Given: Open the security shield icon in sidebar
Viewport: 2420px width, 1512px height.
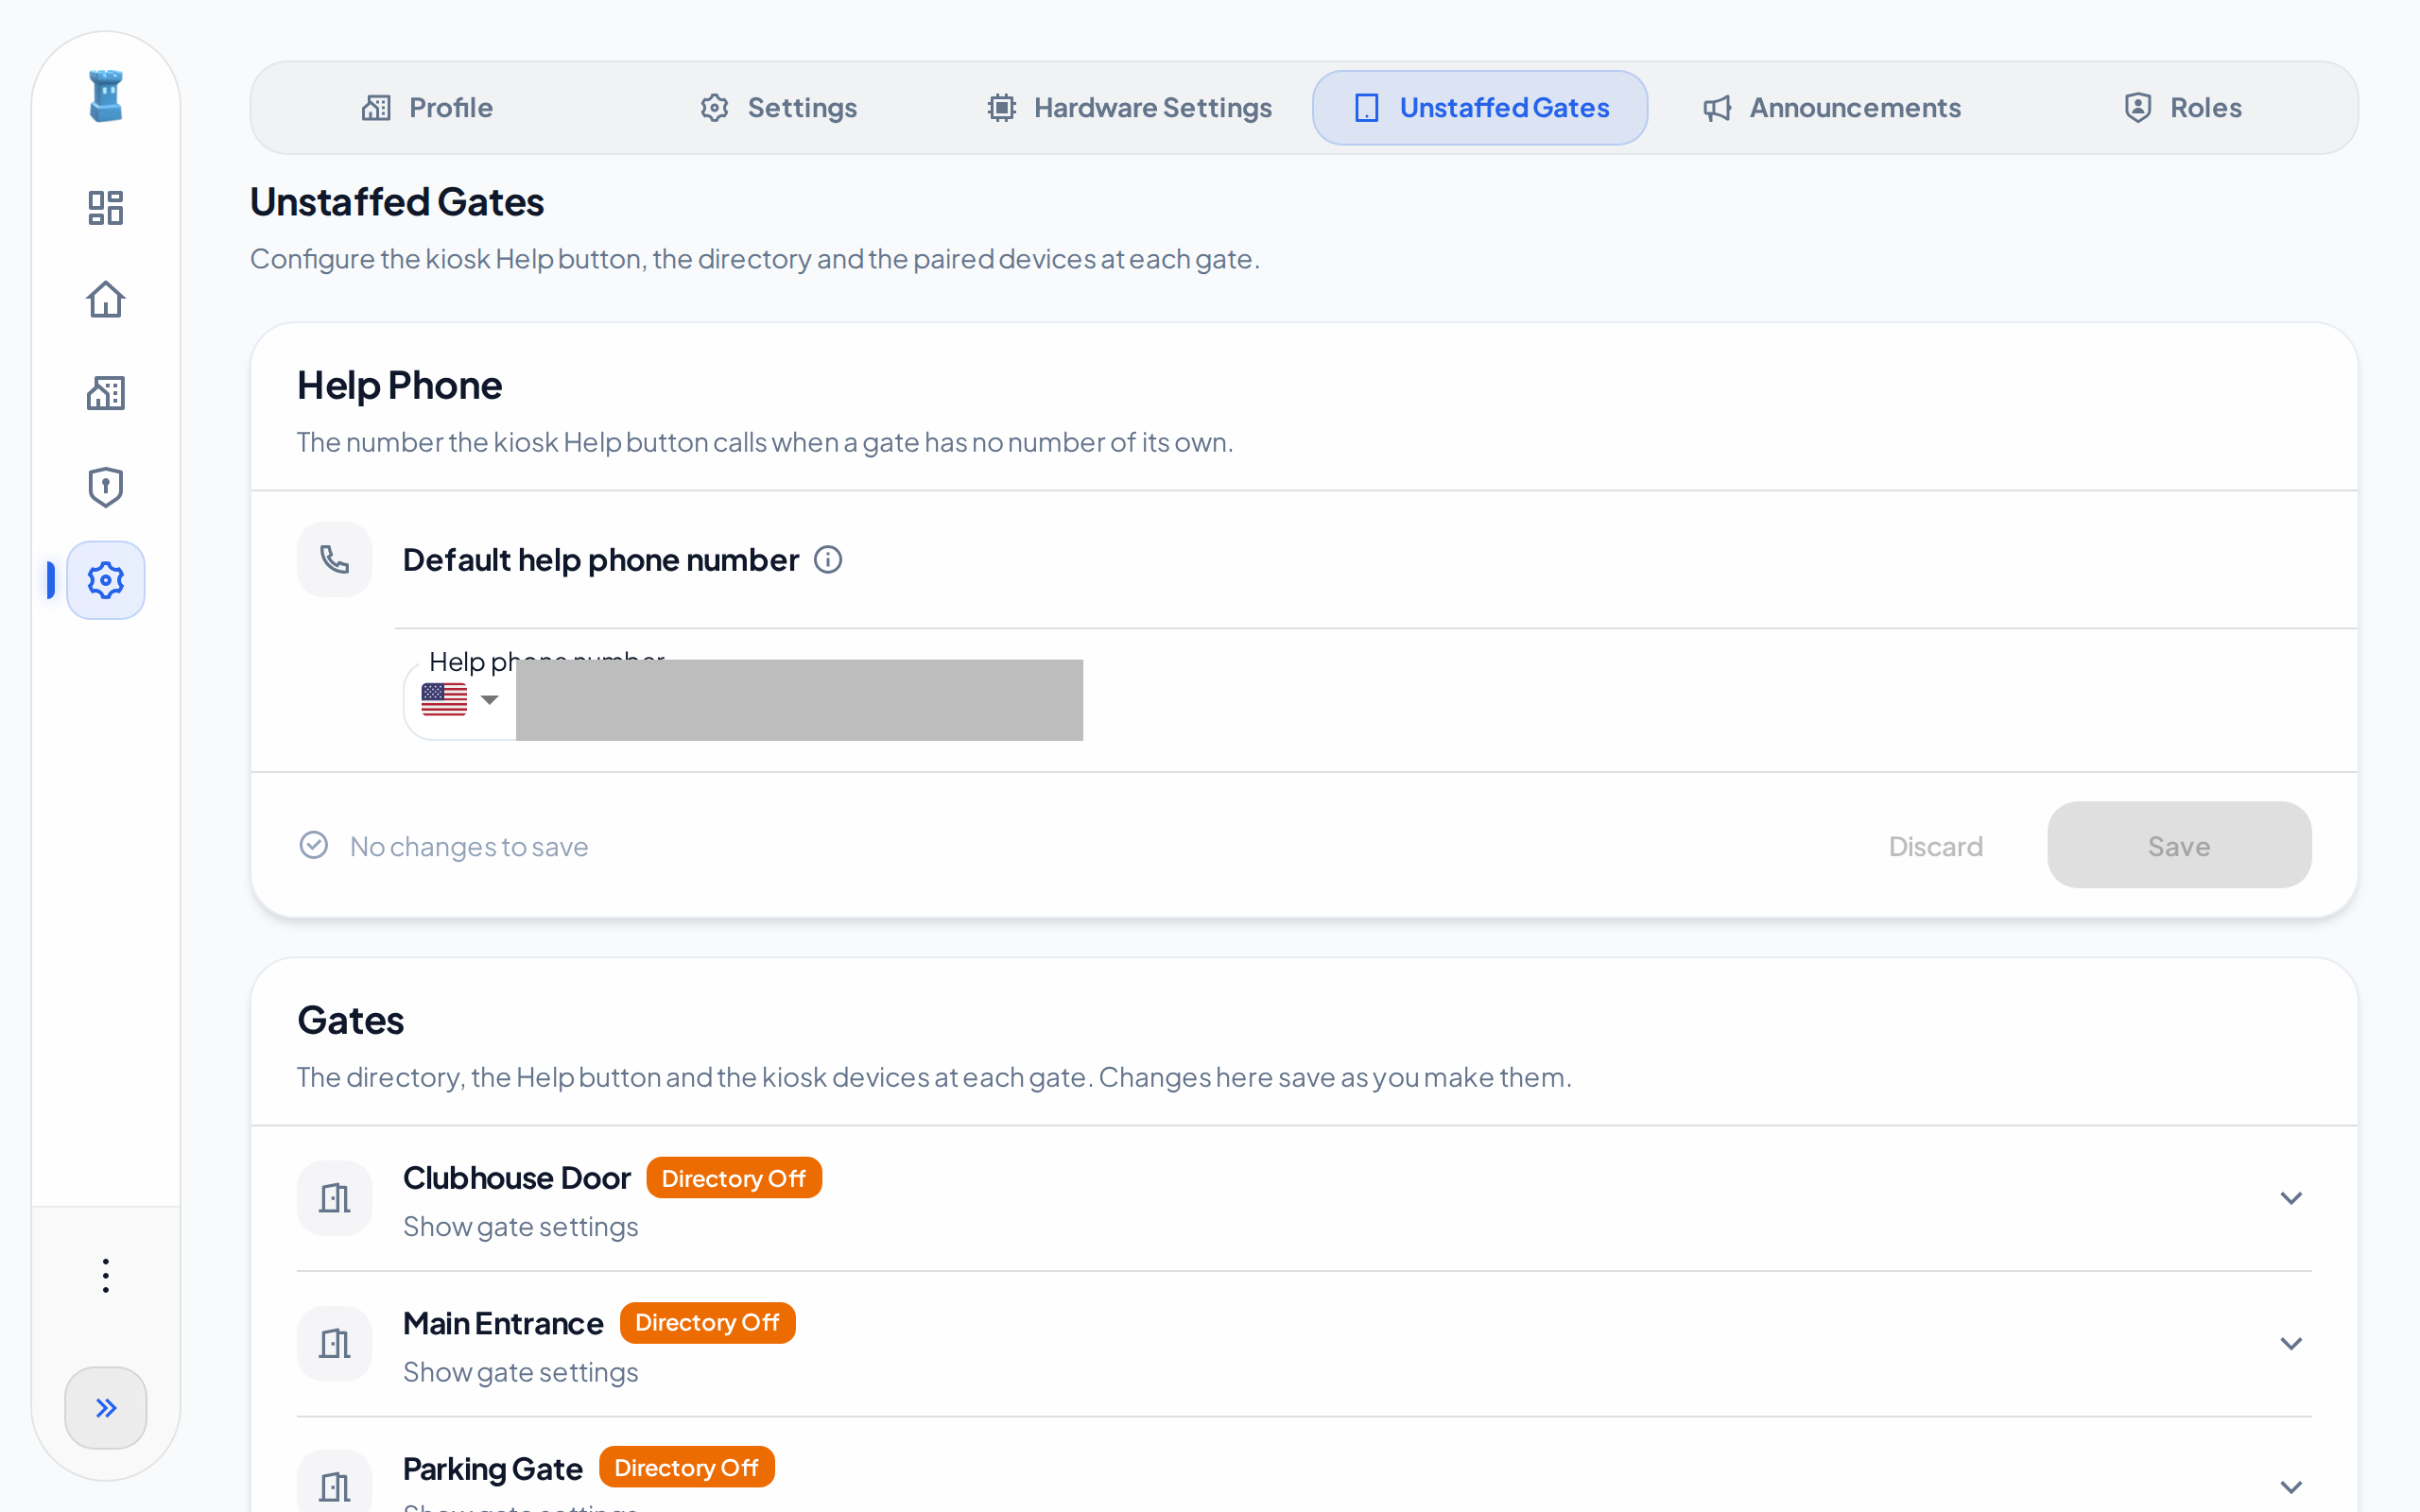Looking at the screenshot, I should click(x=106, y=487).
